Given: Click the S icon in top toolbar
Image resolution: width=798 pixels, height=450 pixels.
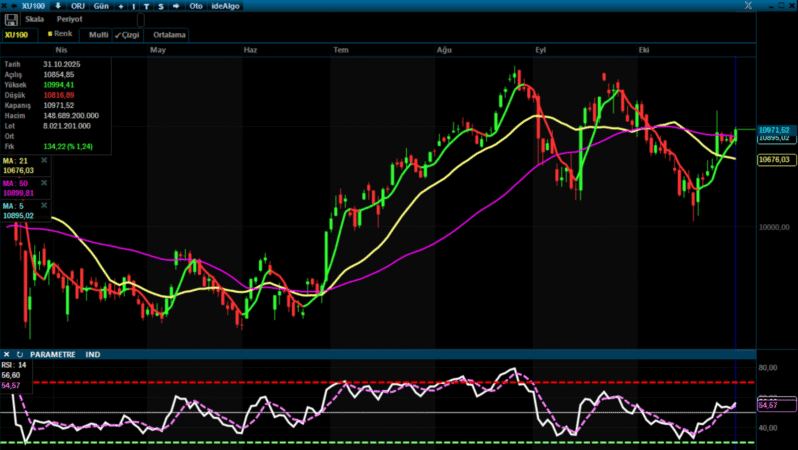Looking at the screenshot, I should tap(160, 6).
